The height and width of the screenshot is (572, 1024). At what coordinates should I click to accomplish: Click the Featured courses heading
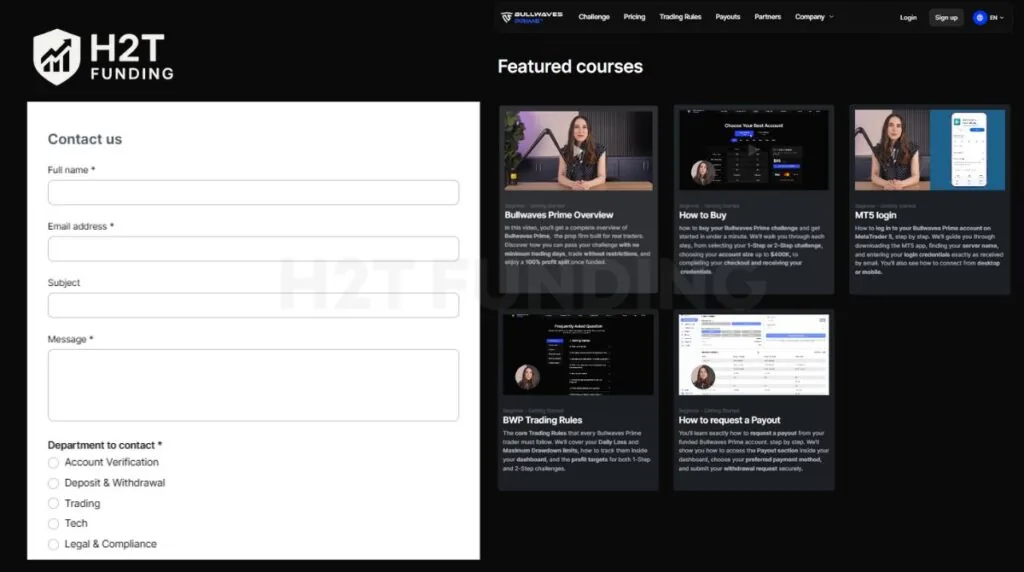point(570,67)
